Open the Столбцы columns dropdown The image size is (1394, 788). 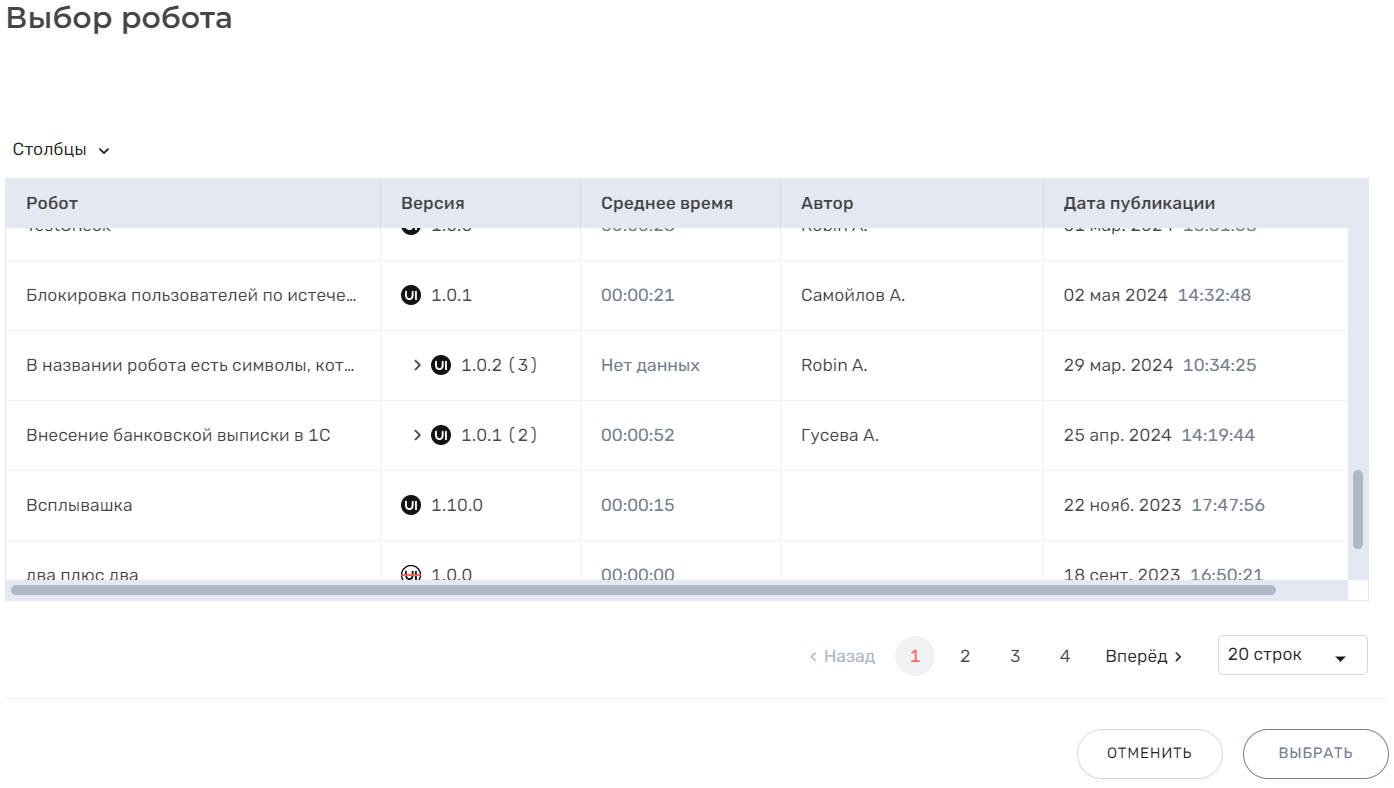[x=61, y=150]
